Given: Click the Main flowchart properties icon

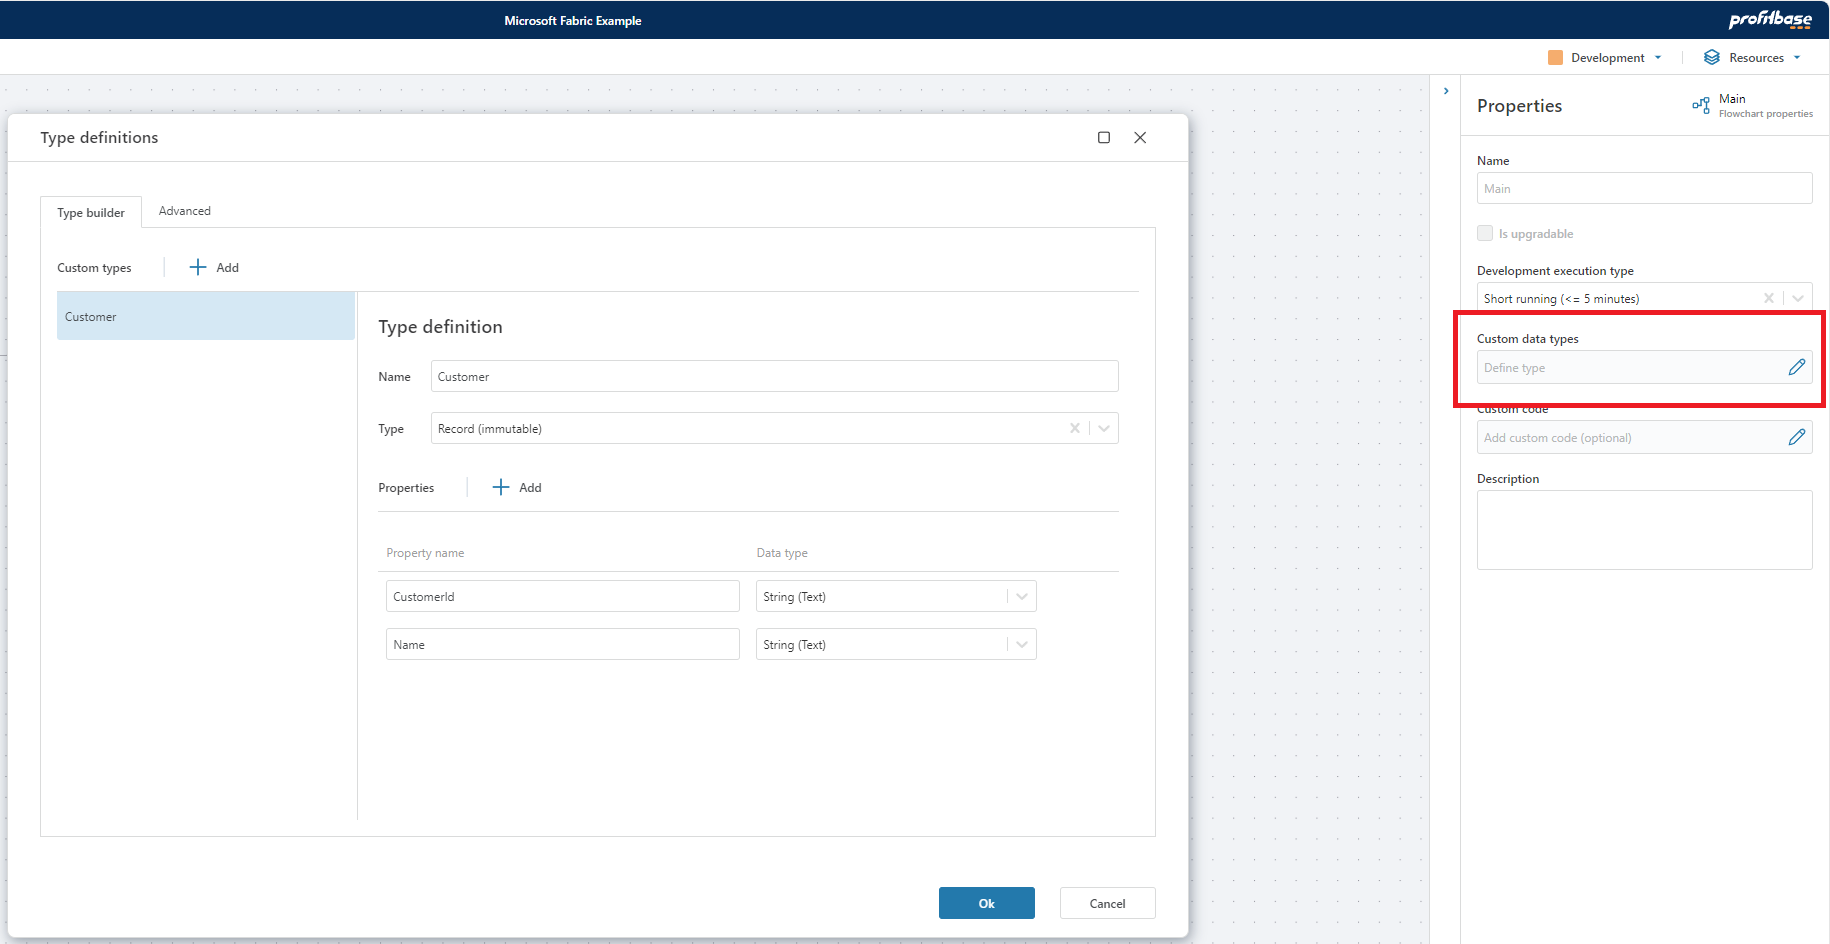Looking at the screenshot, I should coord(1700,105).
